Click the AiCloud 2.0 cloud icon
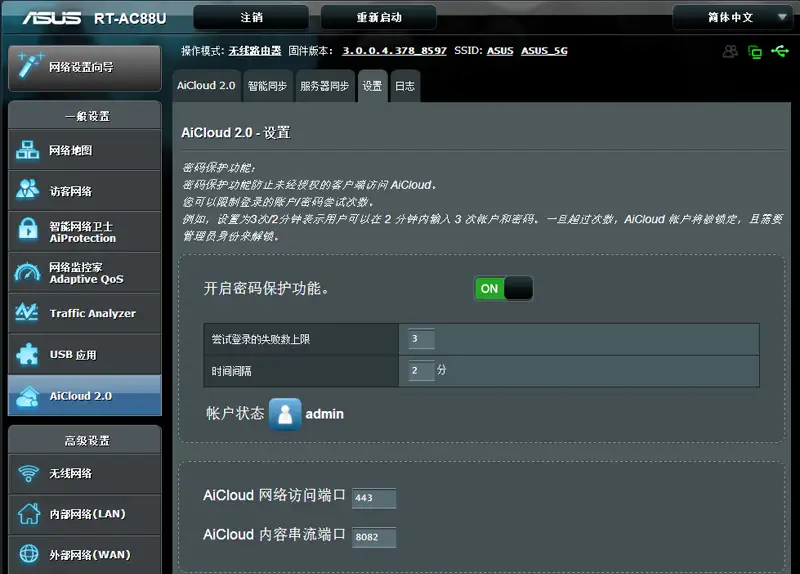 28,396
